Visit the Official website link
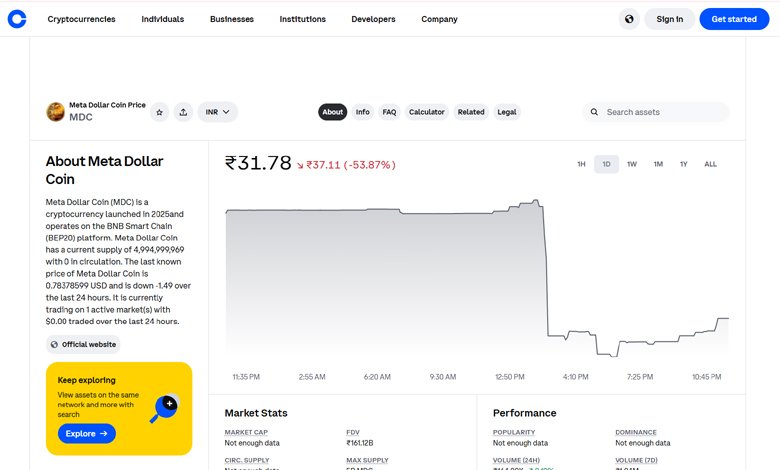 tap(83, 344)
